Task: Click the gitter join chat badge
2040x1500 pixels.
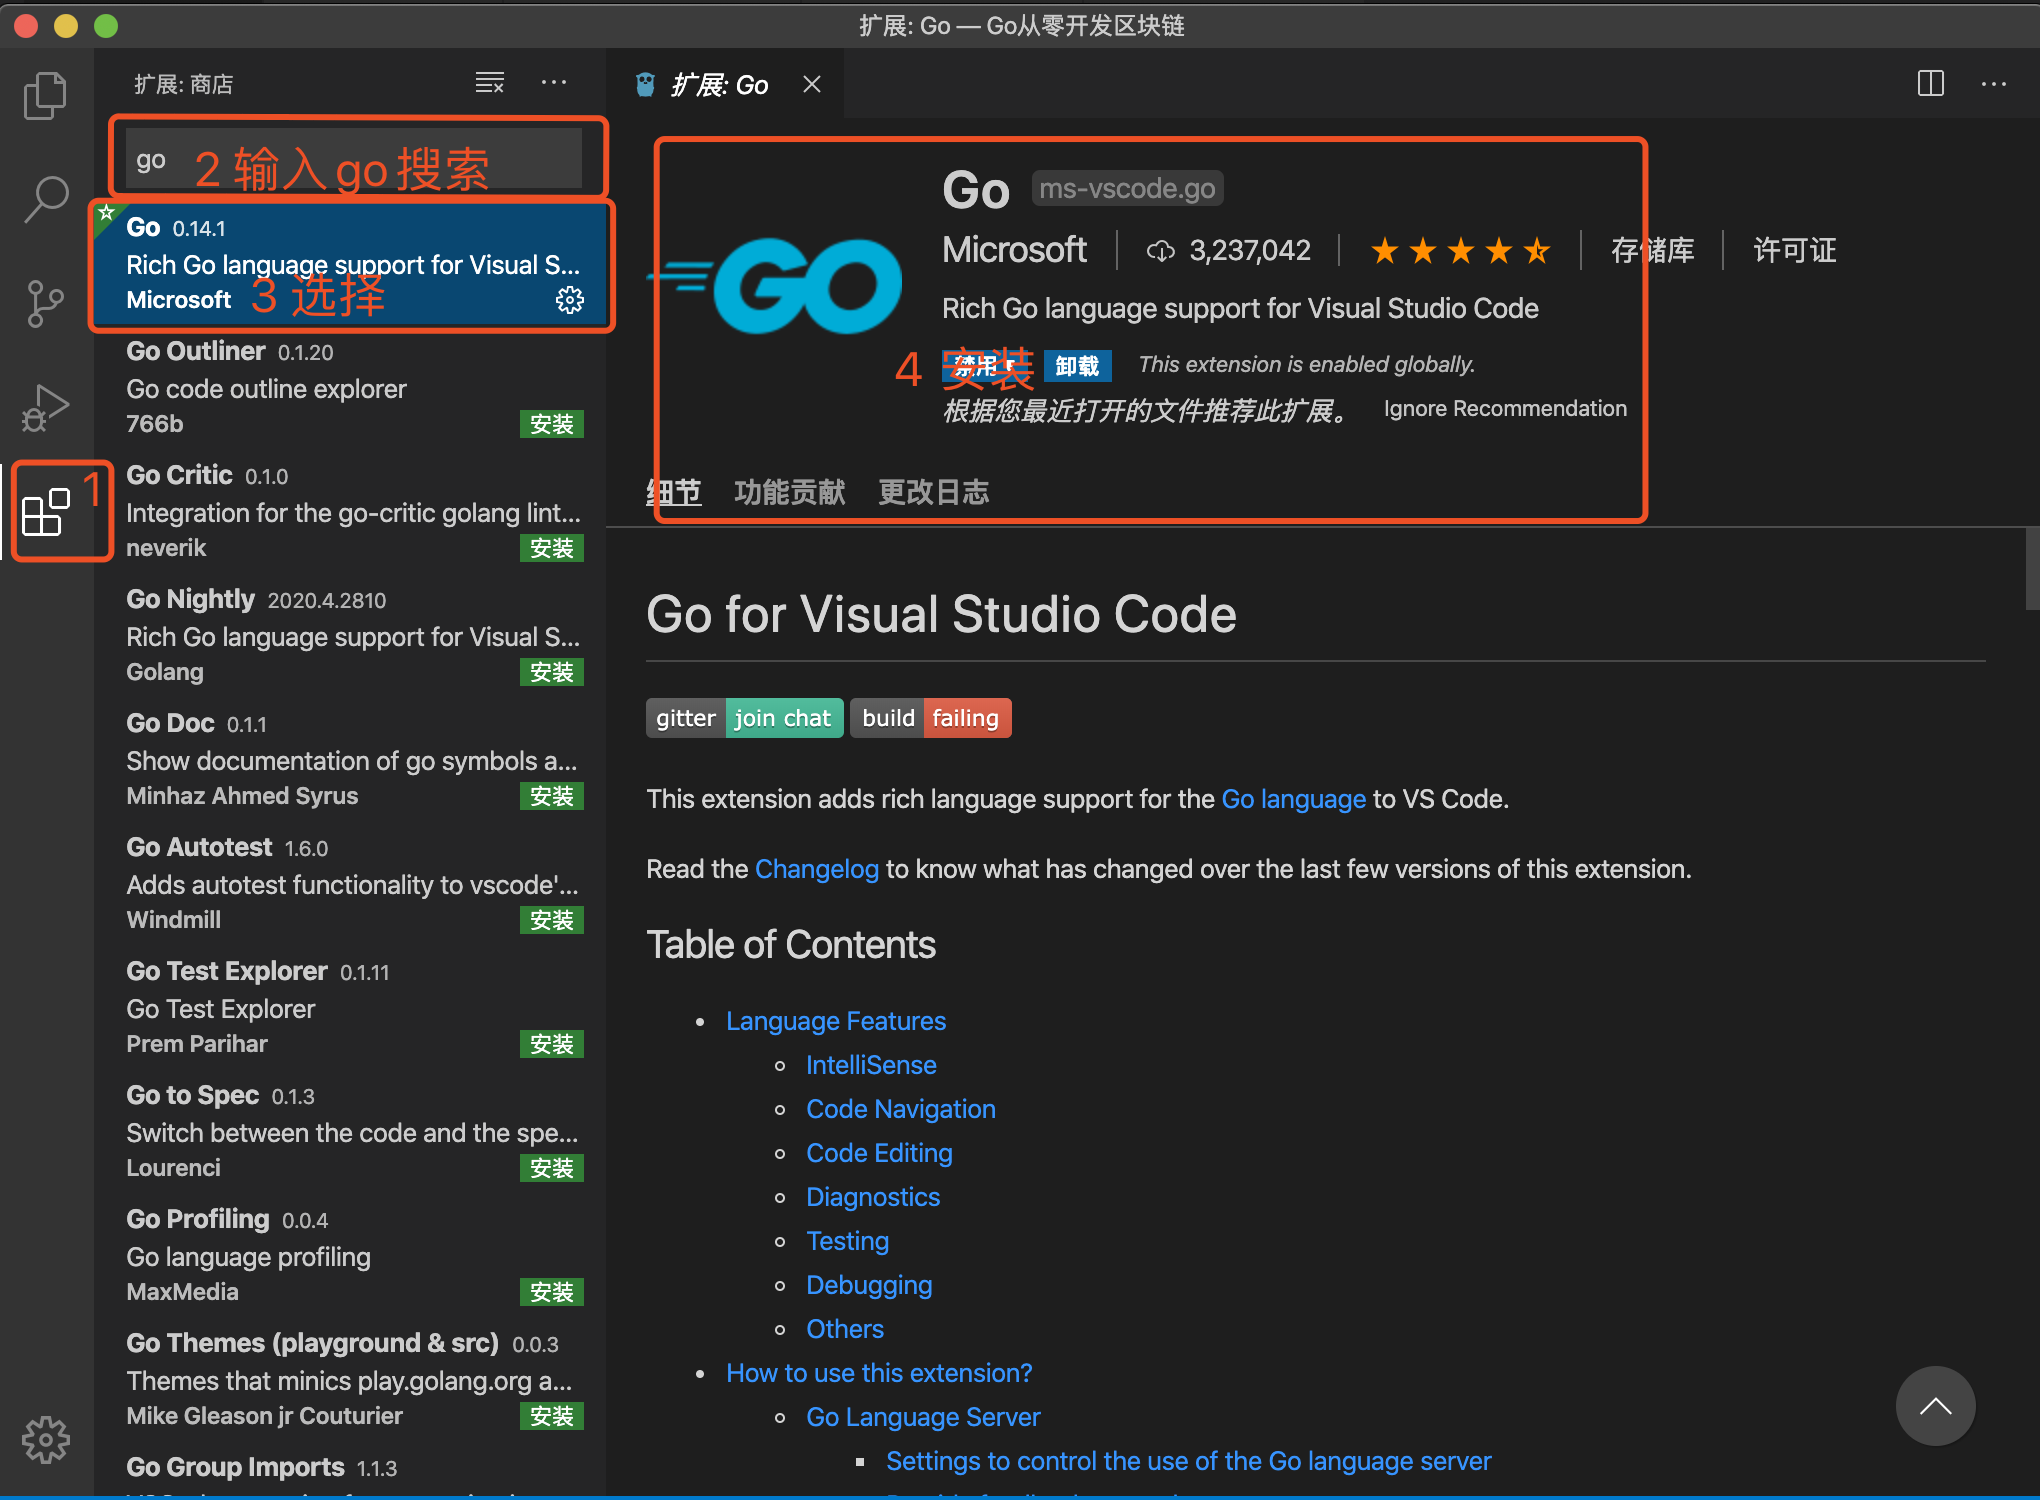Action: point(744,718)
